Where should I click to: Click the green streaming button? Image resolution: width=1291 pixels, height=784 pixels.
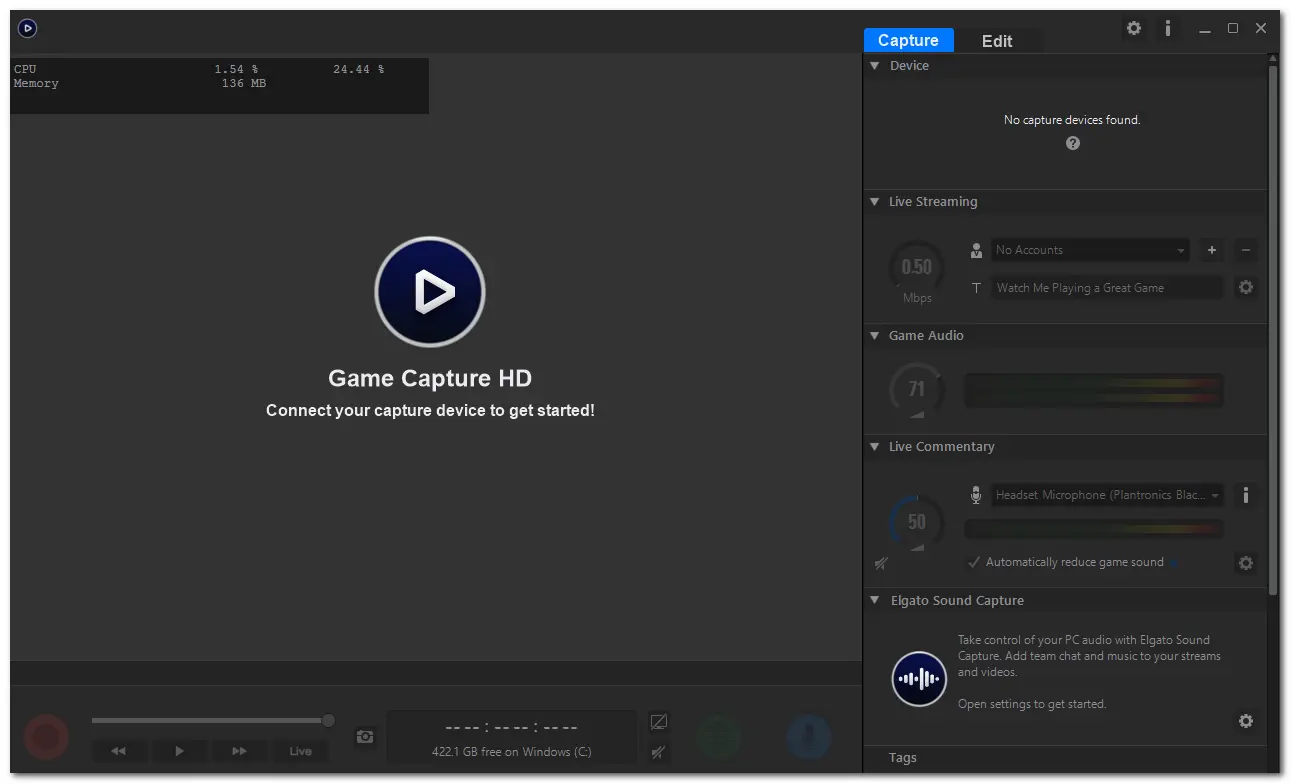click(719, 738)
